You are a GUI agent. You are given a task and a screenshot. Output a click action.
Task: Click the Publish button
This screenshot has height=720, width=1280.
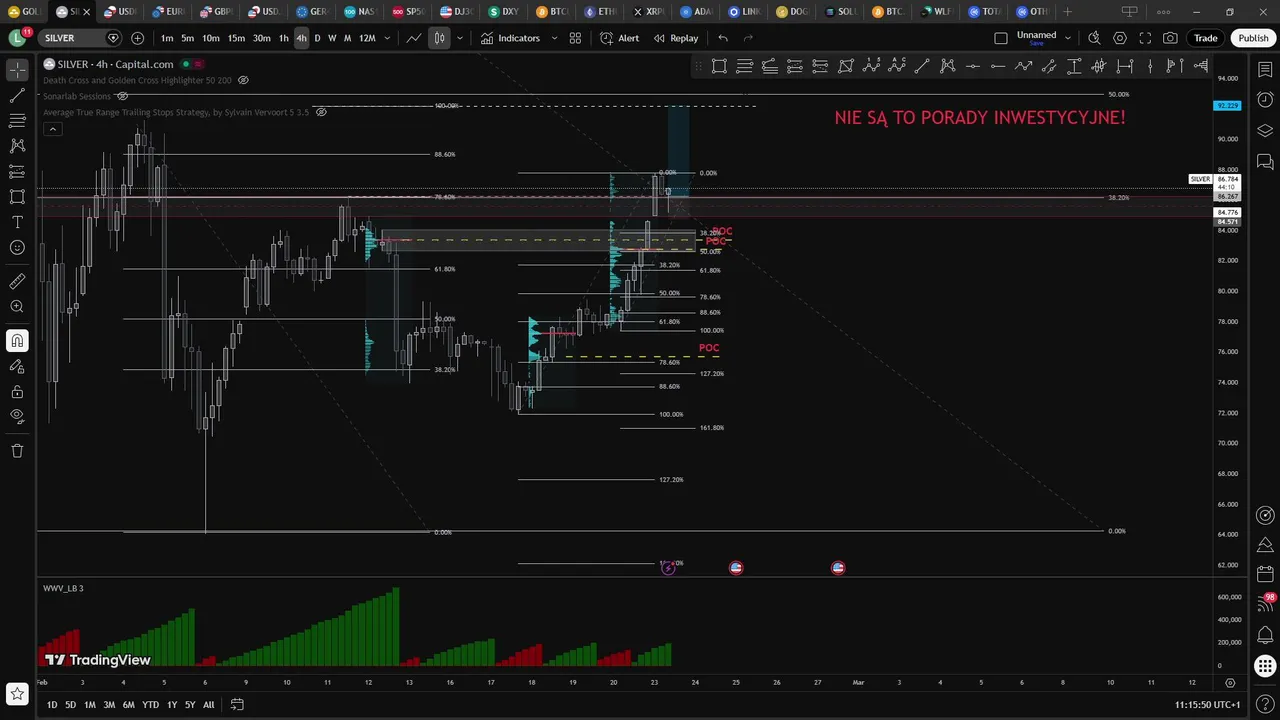point(1253,38)
